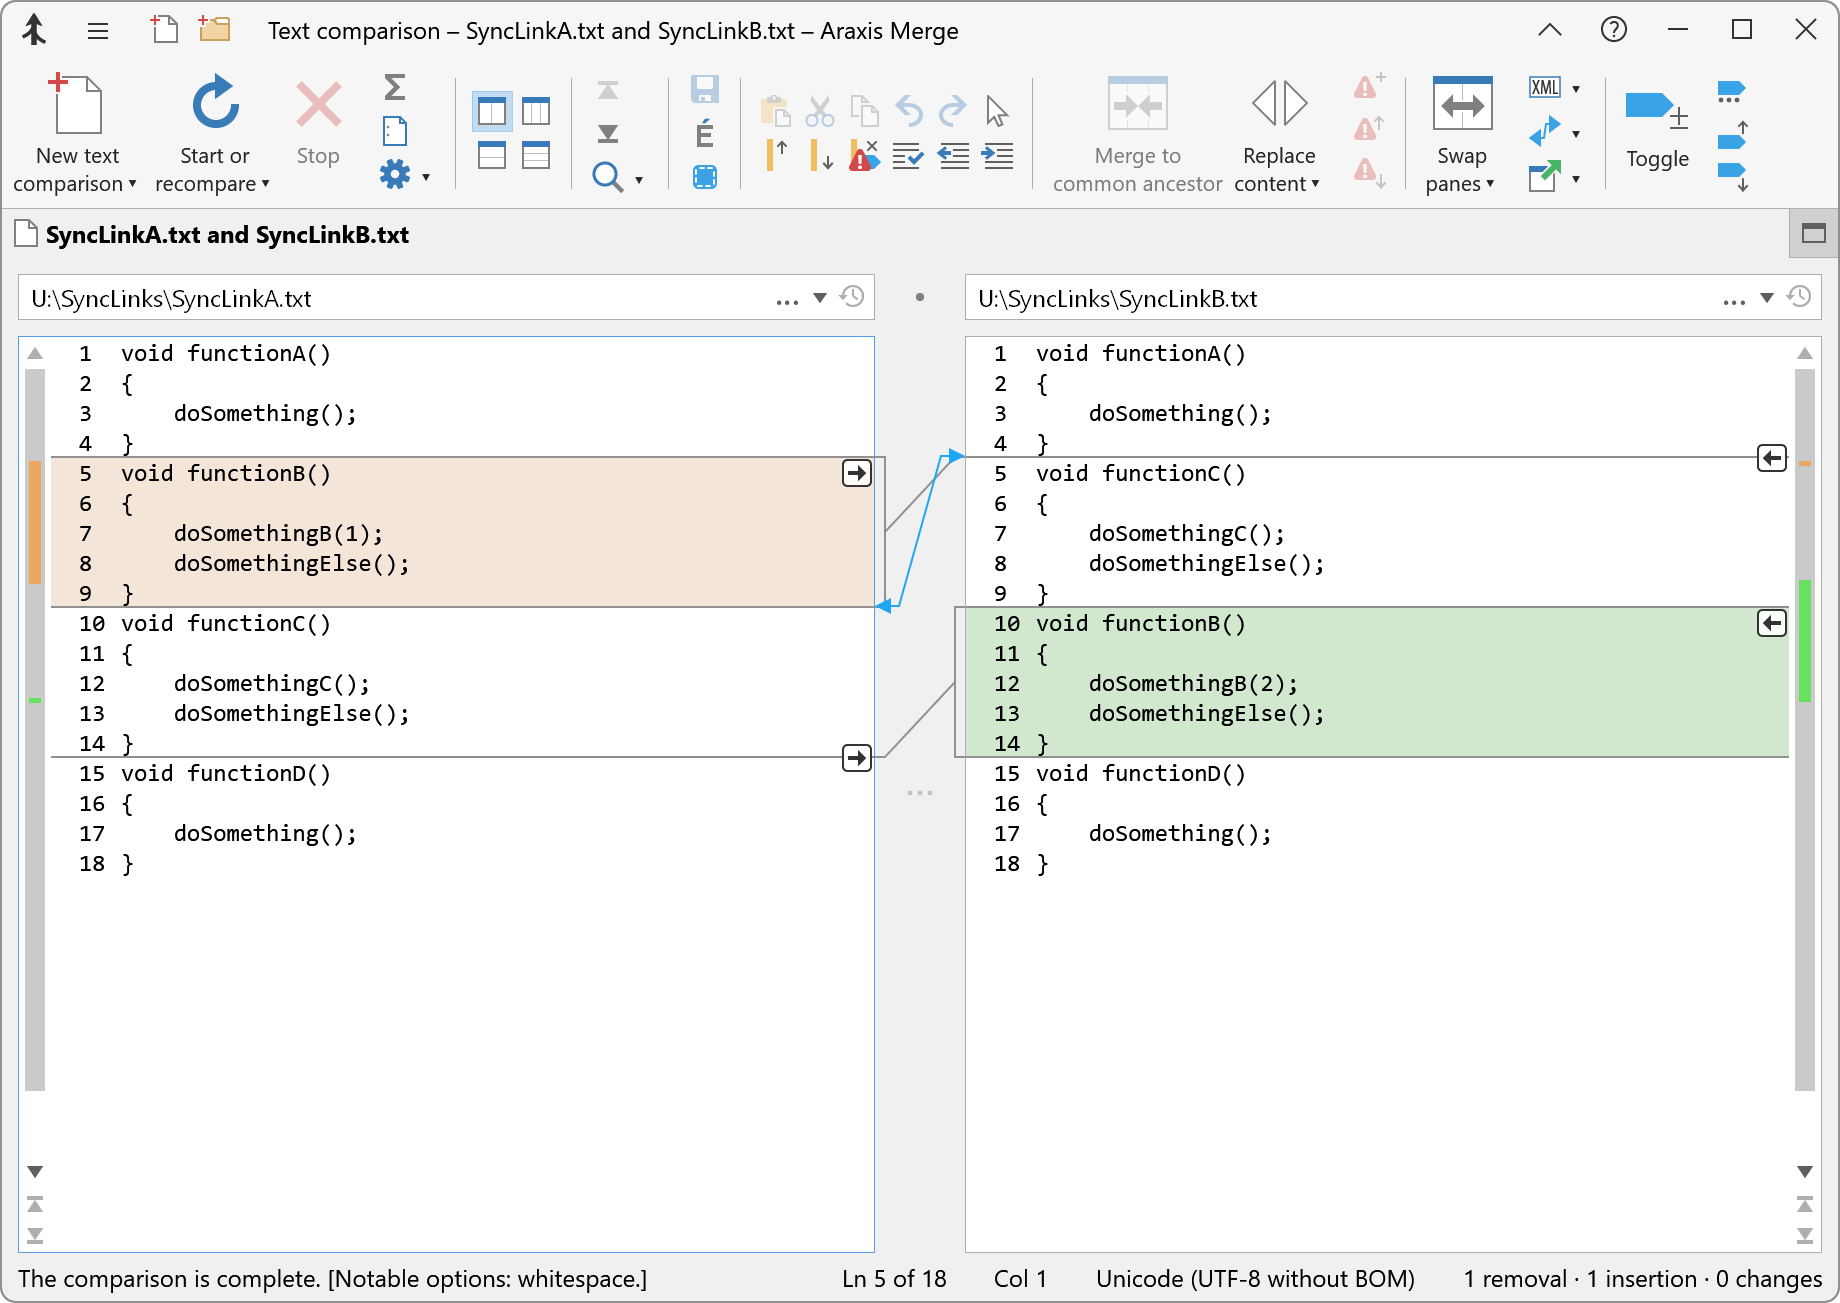
Task: Toggle the selection highlight icon
Action: click(704, 176)
